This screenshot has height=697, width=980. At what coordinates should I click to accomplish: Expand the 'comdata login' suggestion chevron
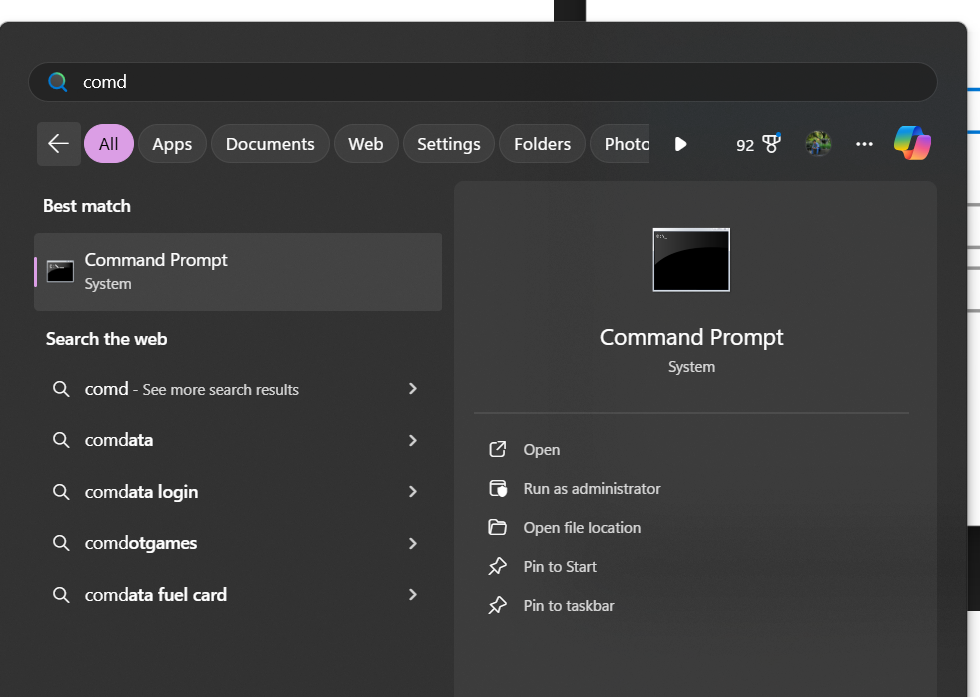(413, 492)
